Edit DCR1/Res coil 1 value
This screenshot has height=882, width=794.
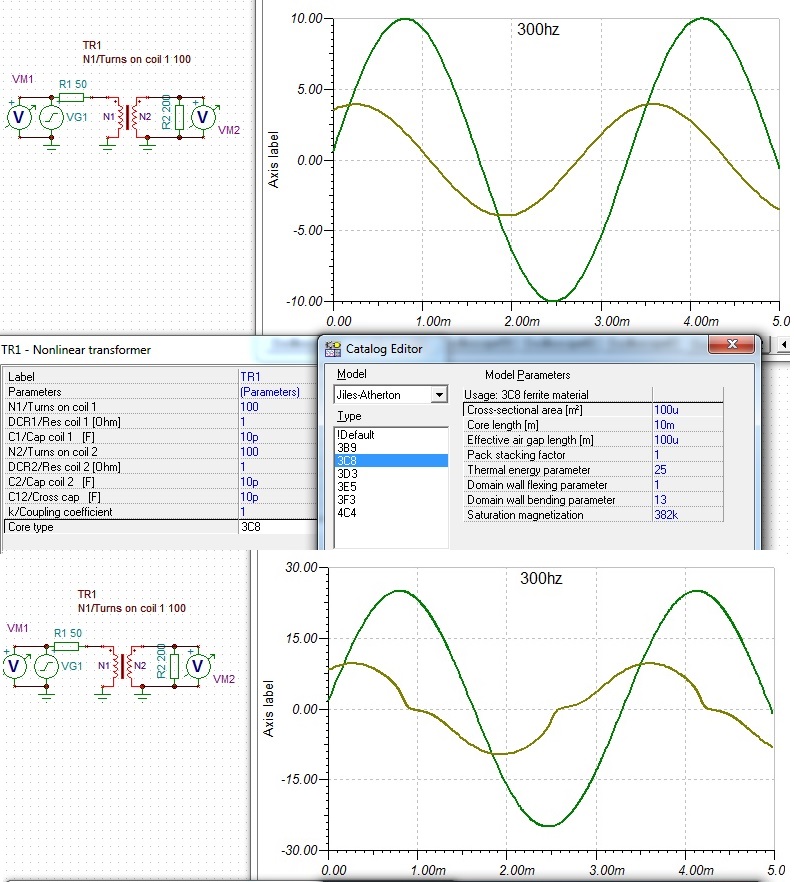278,421
